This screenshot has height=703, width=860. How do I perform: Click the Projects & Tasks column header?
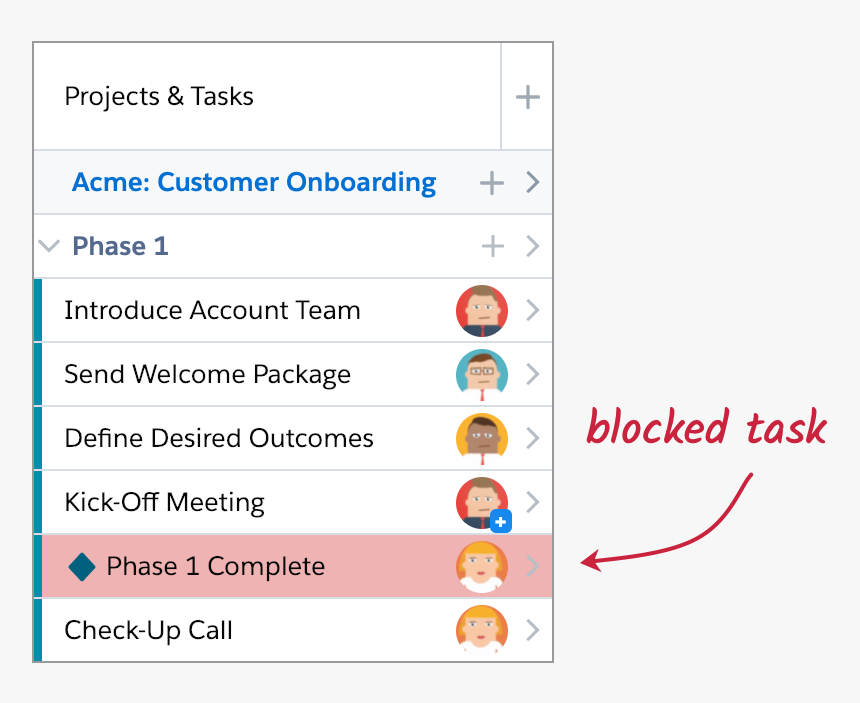pyautogui.click(x=159, y=97)
